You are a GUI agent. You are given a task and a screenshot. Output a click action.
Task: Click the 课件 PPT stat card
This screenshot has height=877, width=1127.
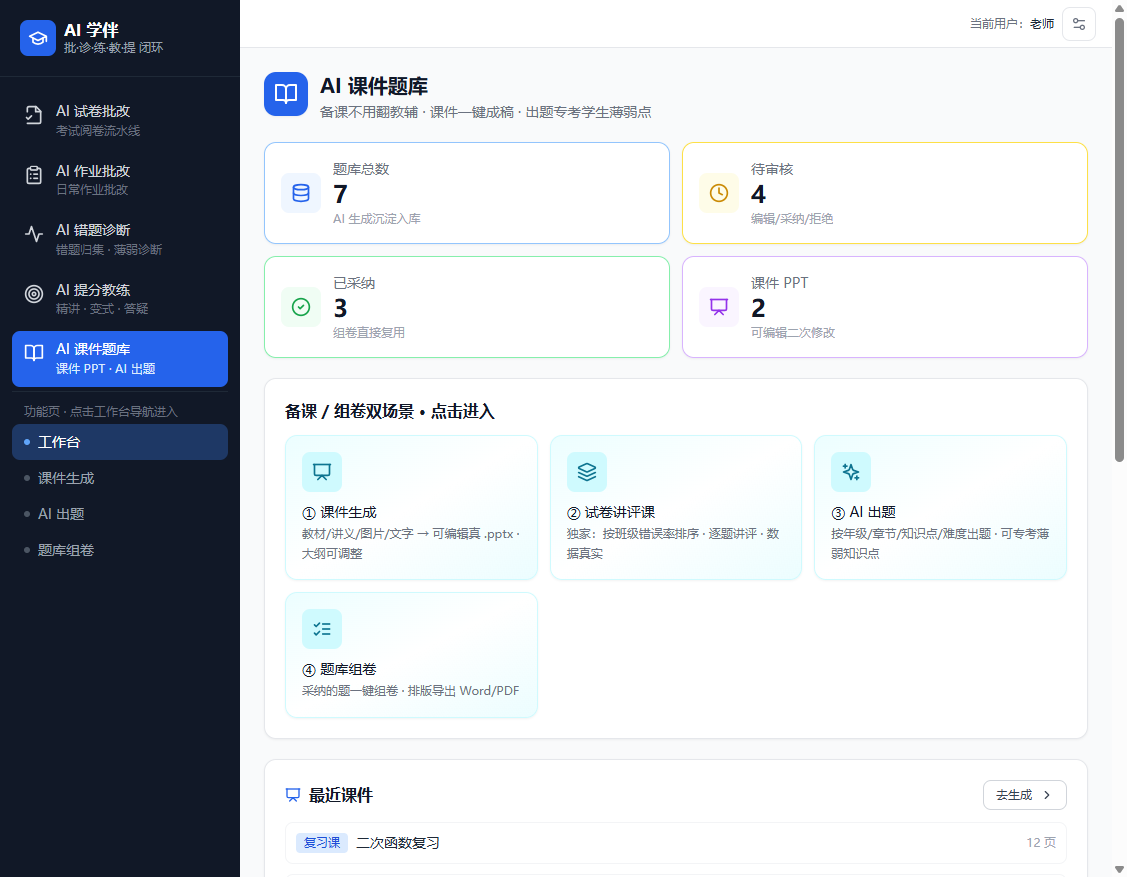[x=884, y=307]
